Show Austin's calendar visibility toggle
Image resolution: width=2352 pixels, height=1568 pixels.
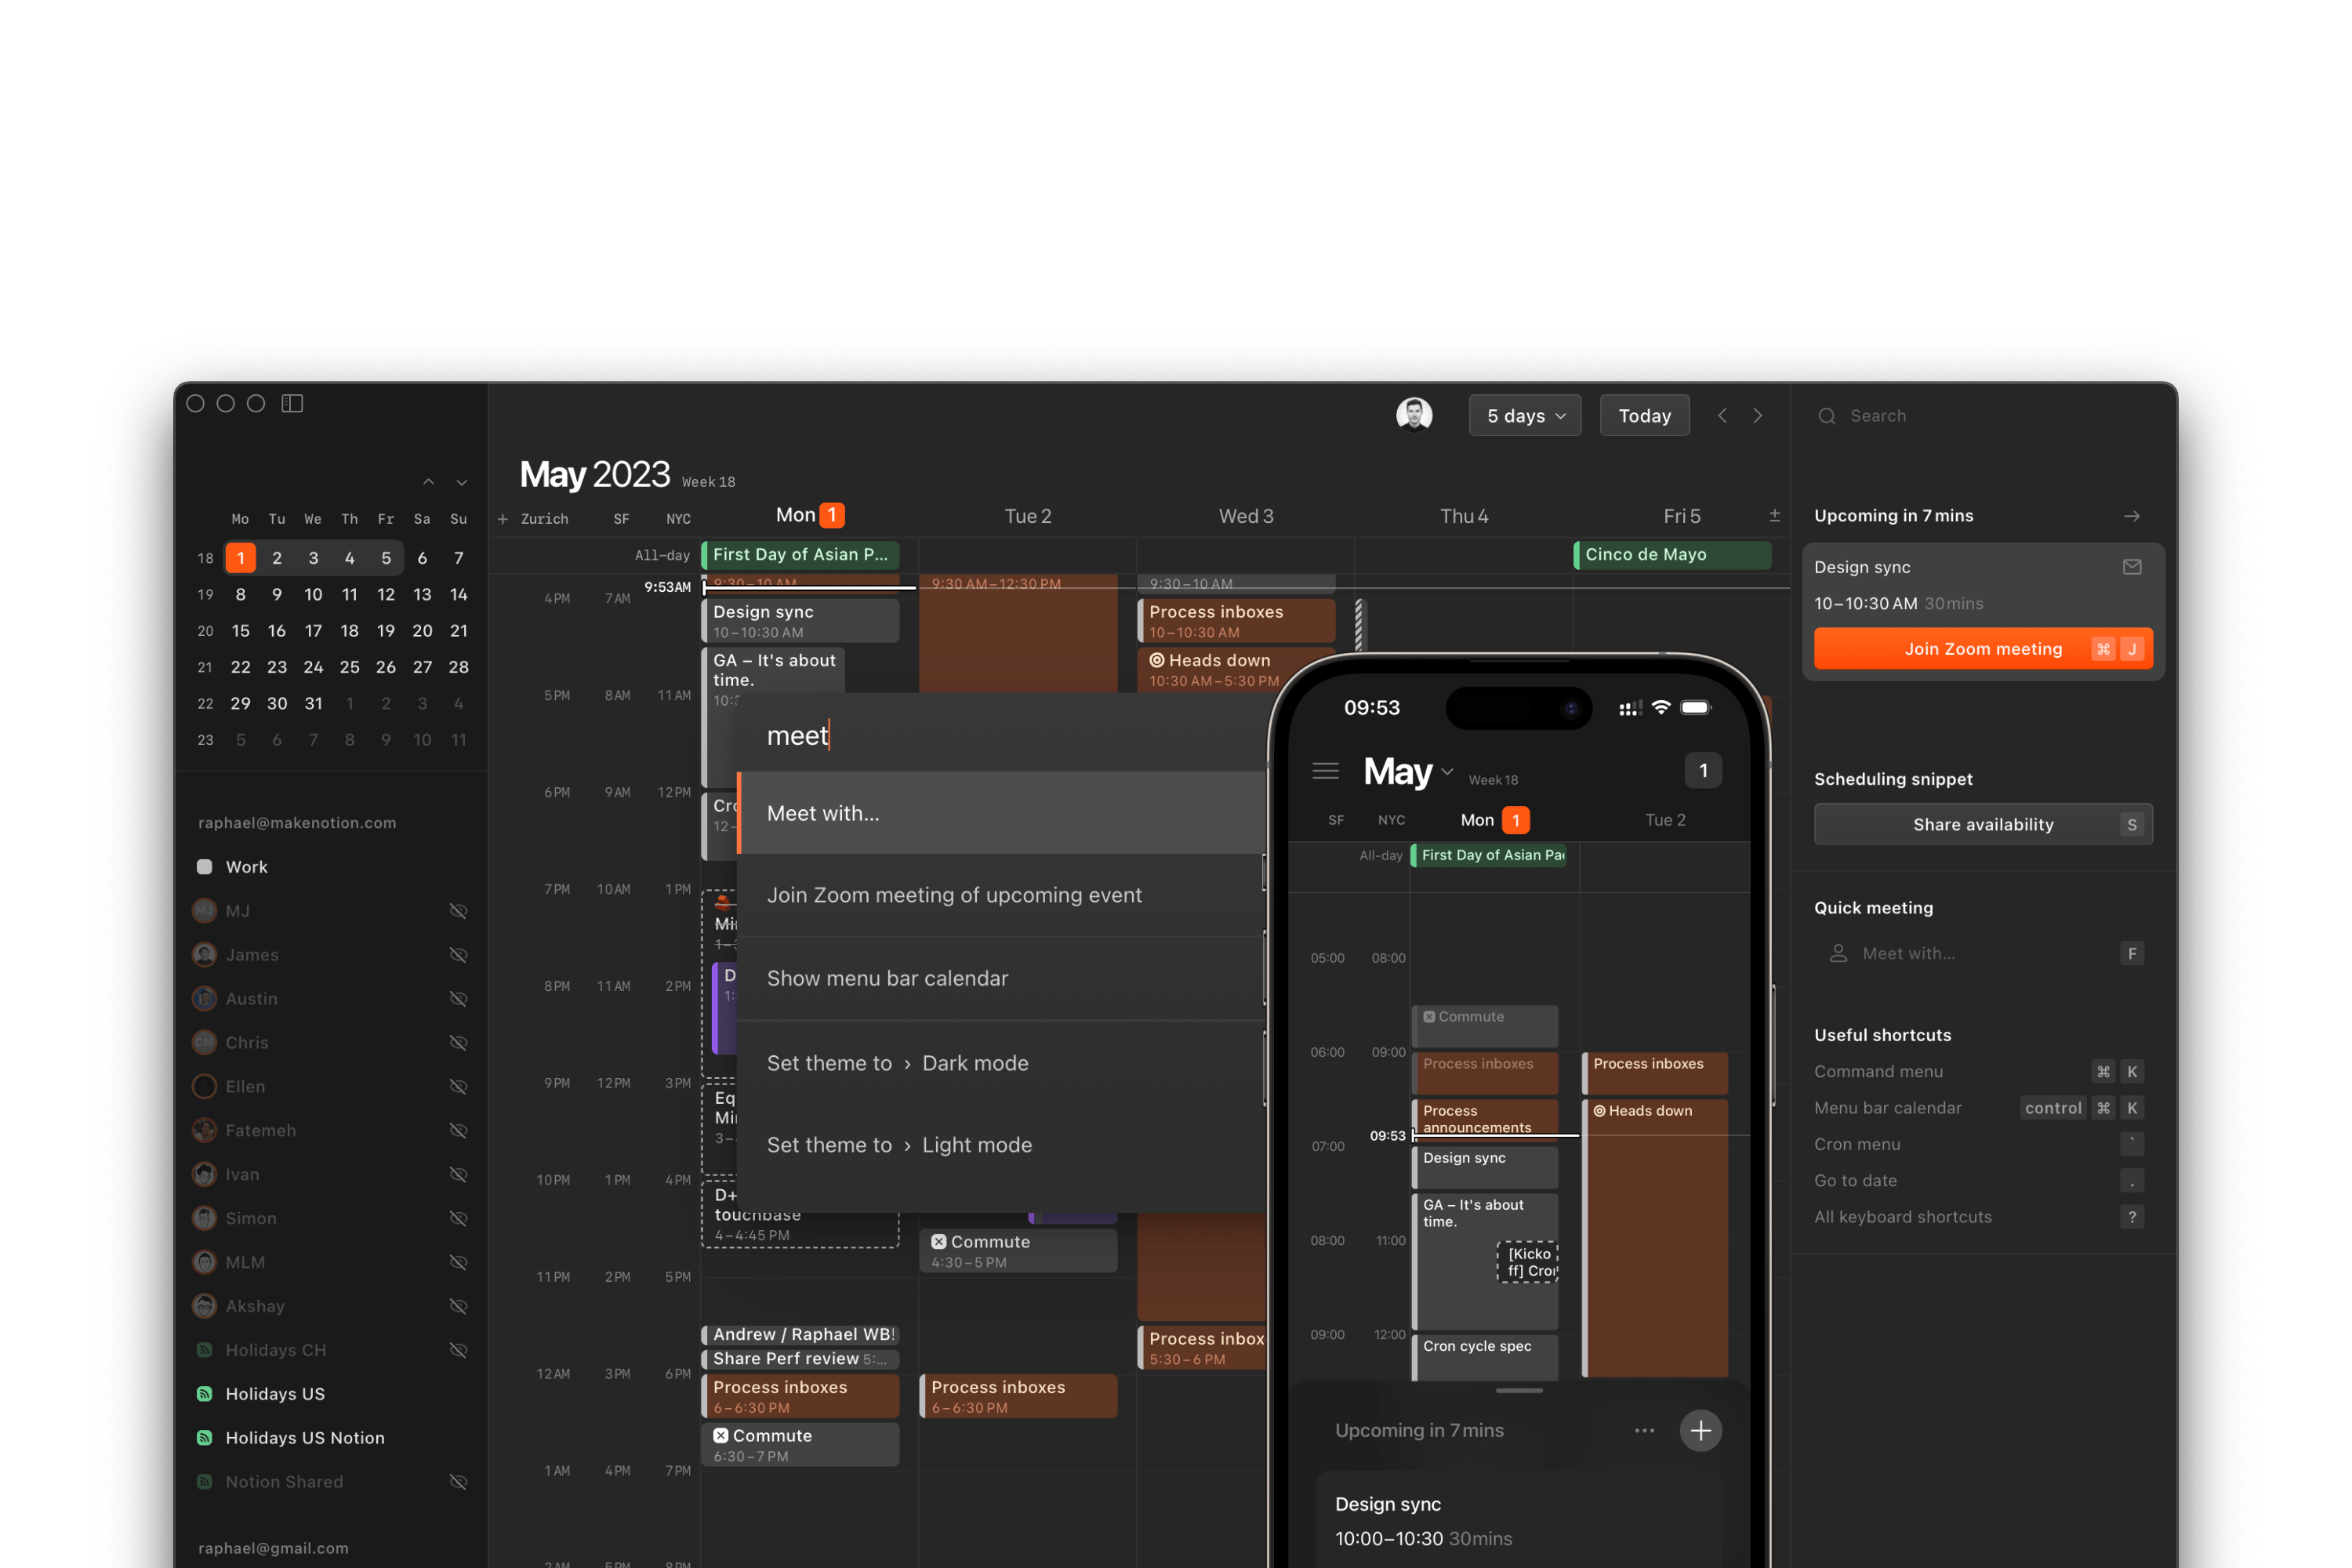point(458,999)
